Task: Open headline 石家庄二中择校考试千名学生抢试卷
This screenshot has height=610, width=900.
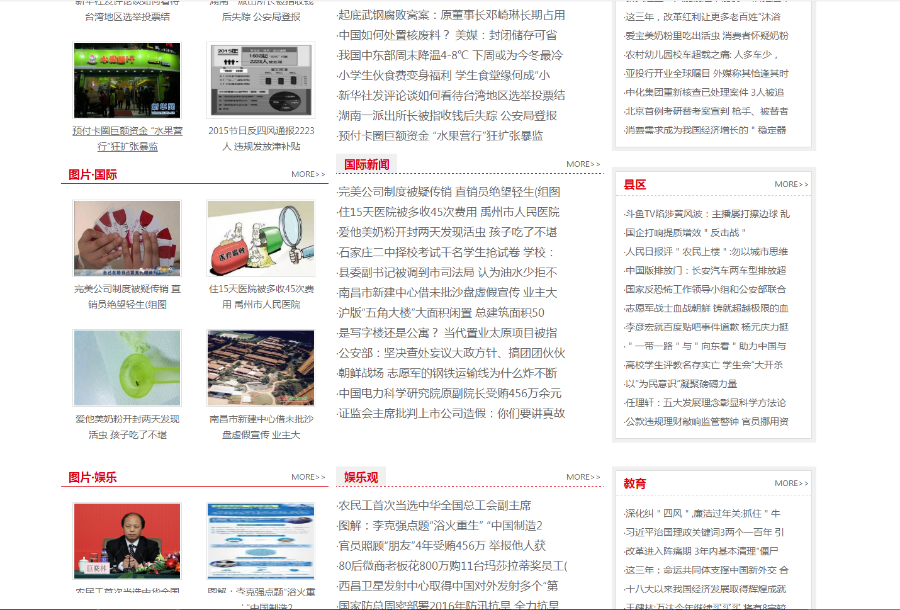Action: 446,252
